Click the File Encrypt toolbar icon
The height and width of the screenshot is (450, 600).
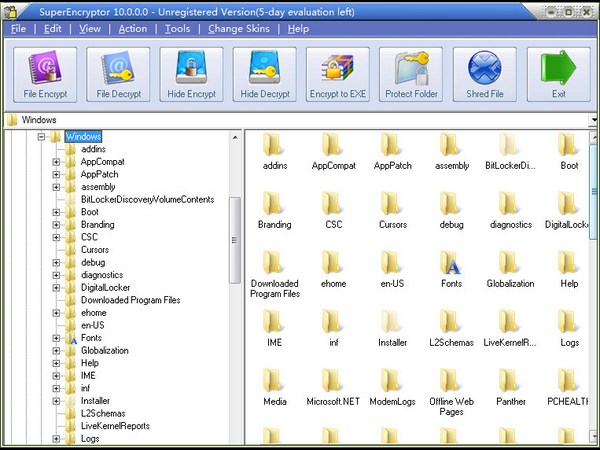click(46, 74)
